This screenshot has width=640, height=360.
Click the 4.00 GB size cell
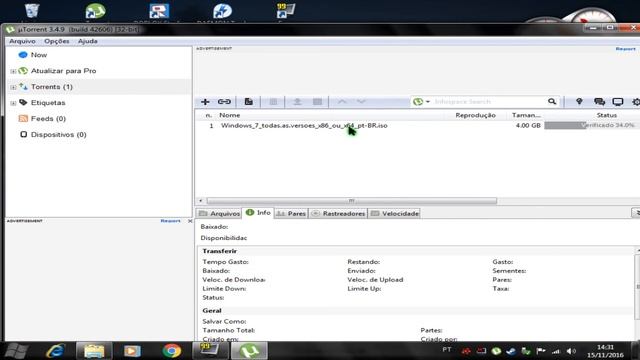pos(528,125)
